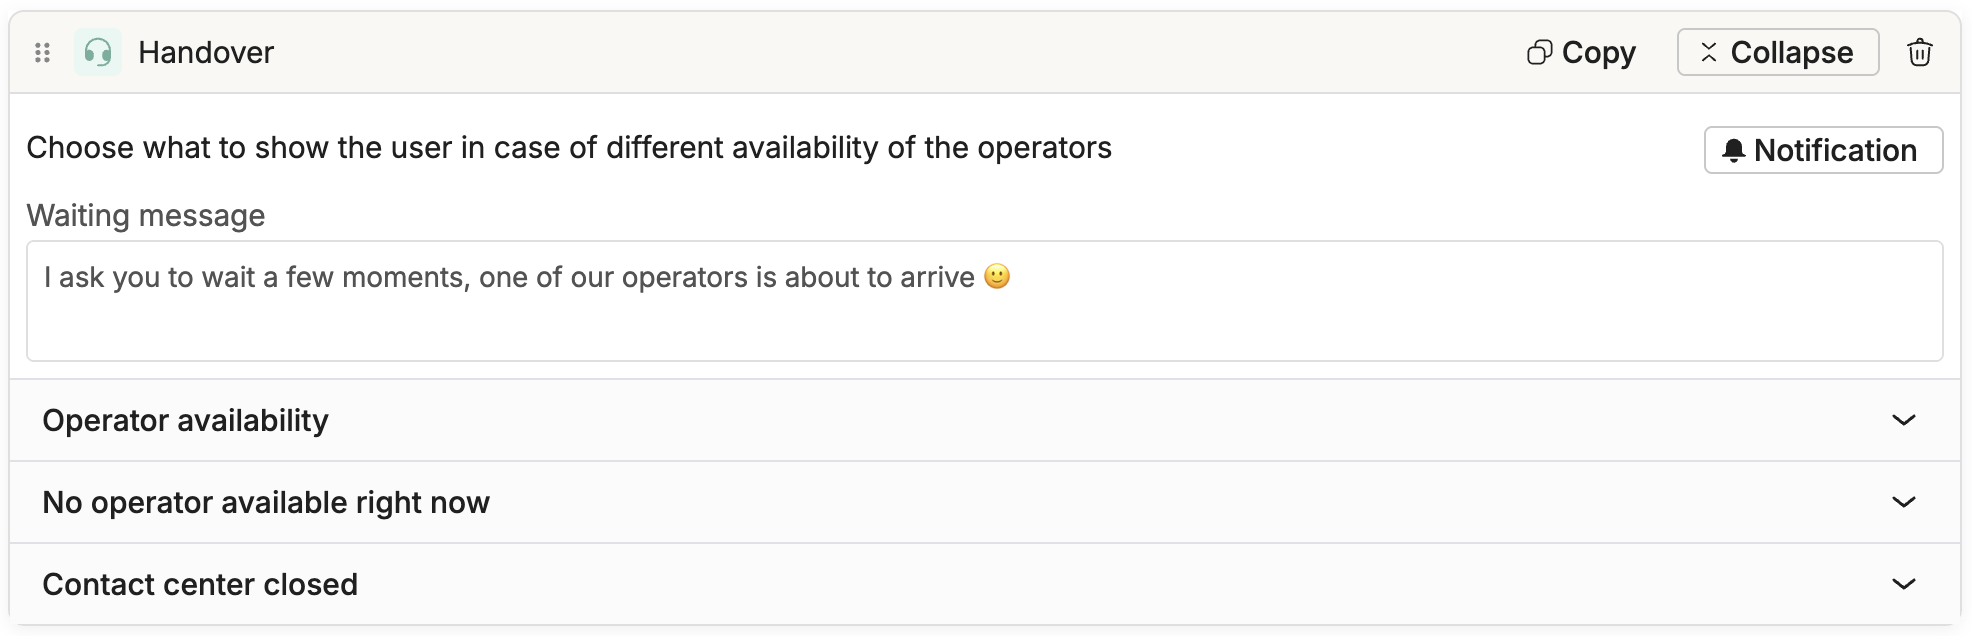Viewport: 1972px width, 636px height.
Task: Click the bell icon beside Notification
Action: tap(1733, 151)
